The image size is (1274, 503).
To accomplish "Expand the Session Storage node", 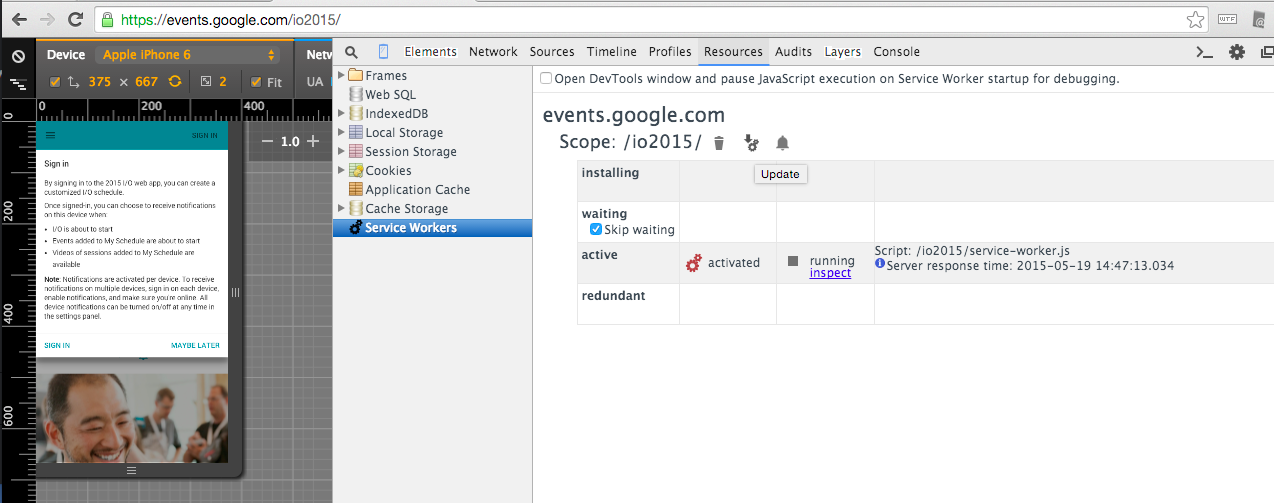I will [x=341, y=151].
